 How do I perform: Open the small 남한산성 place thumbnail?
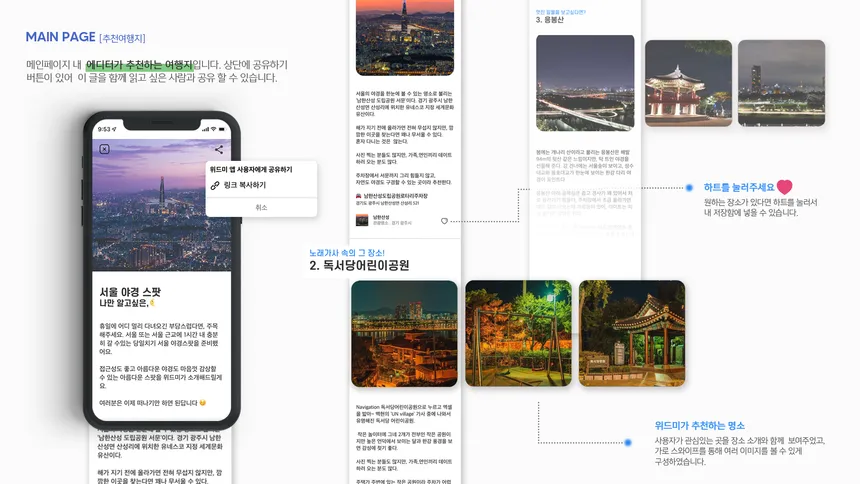coord(362,221)
